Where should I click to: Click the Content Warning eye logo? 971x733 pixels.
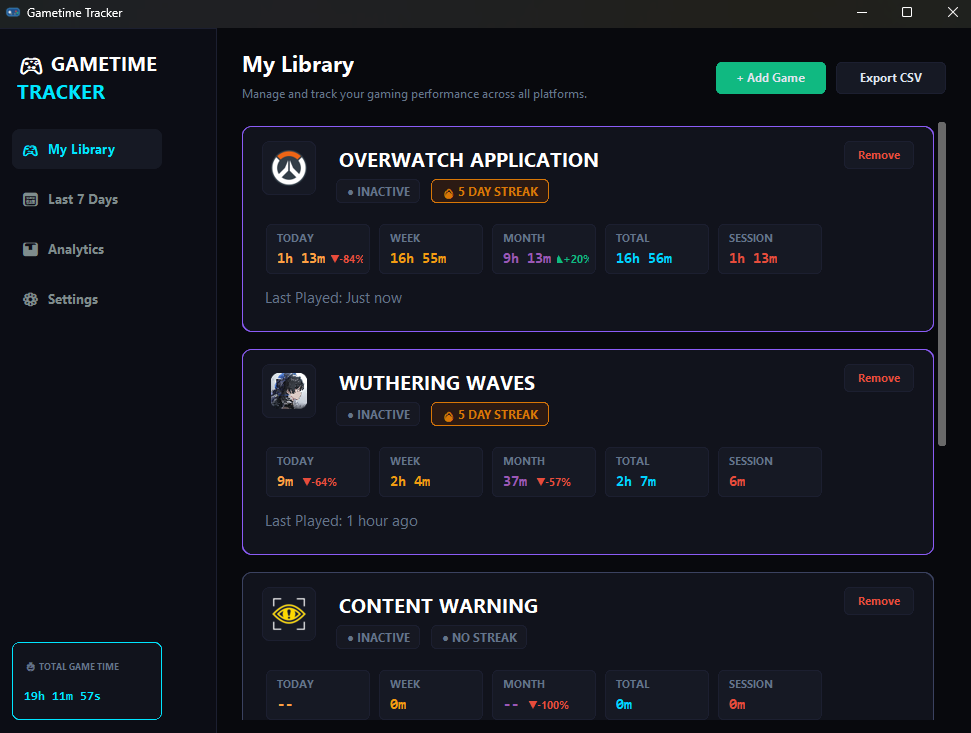click(x=289, y=614)
